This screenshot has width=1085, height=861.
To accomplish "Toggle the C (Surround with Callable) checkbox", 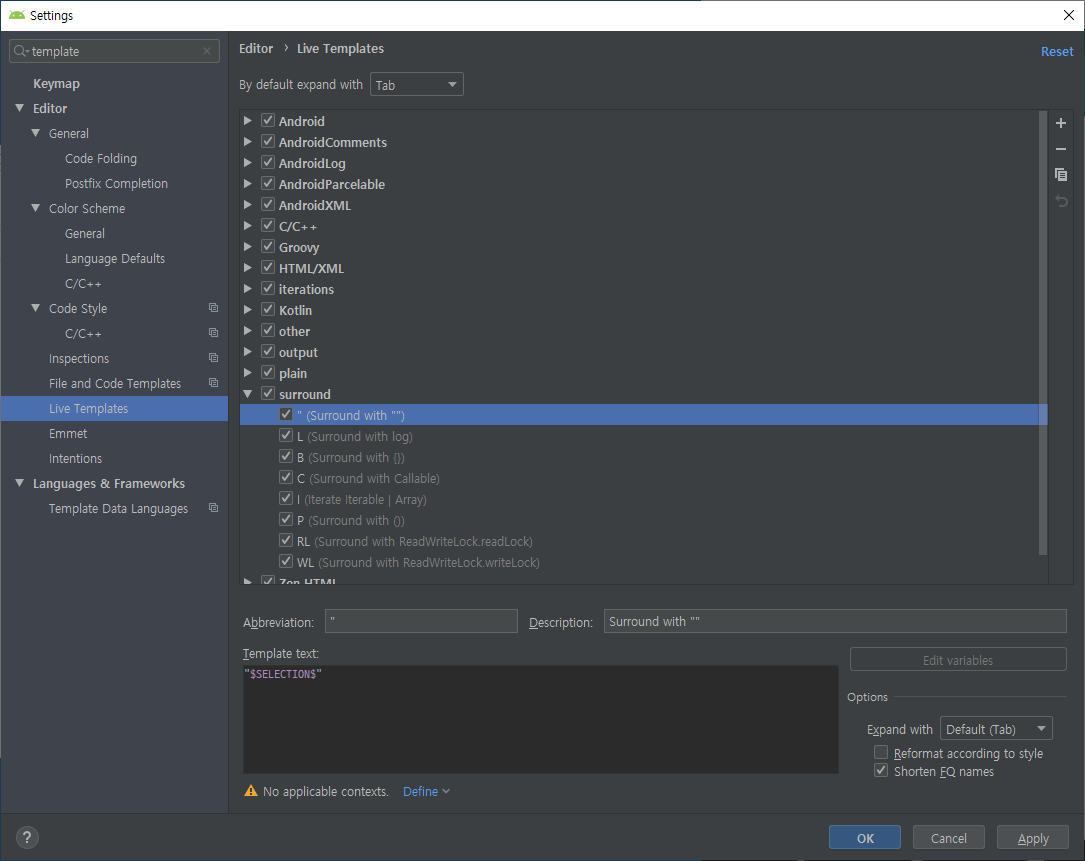I will [286, 478].
